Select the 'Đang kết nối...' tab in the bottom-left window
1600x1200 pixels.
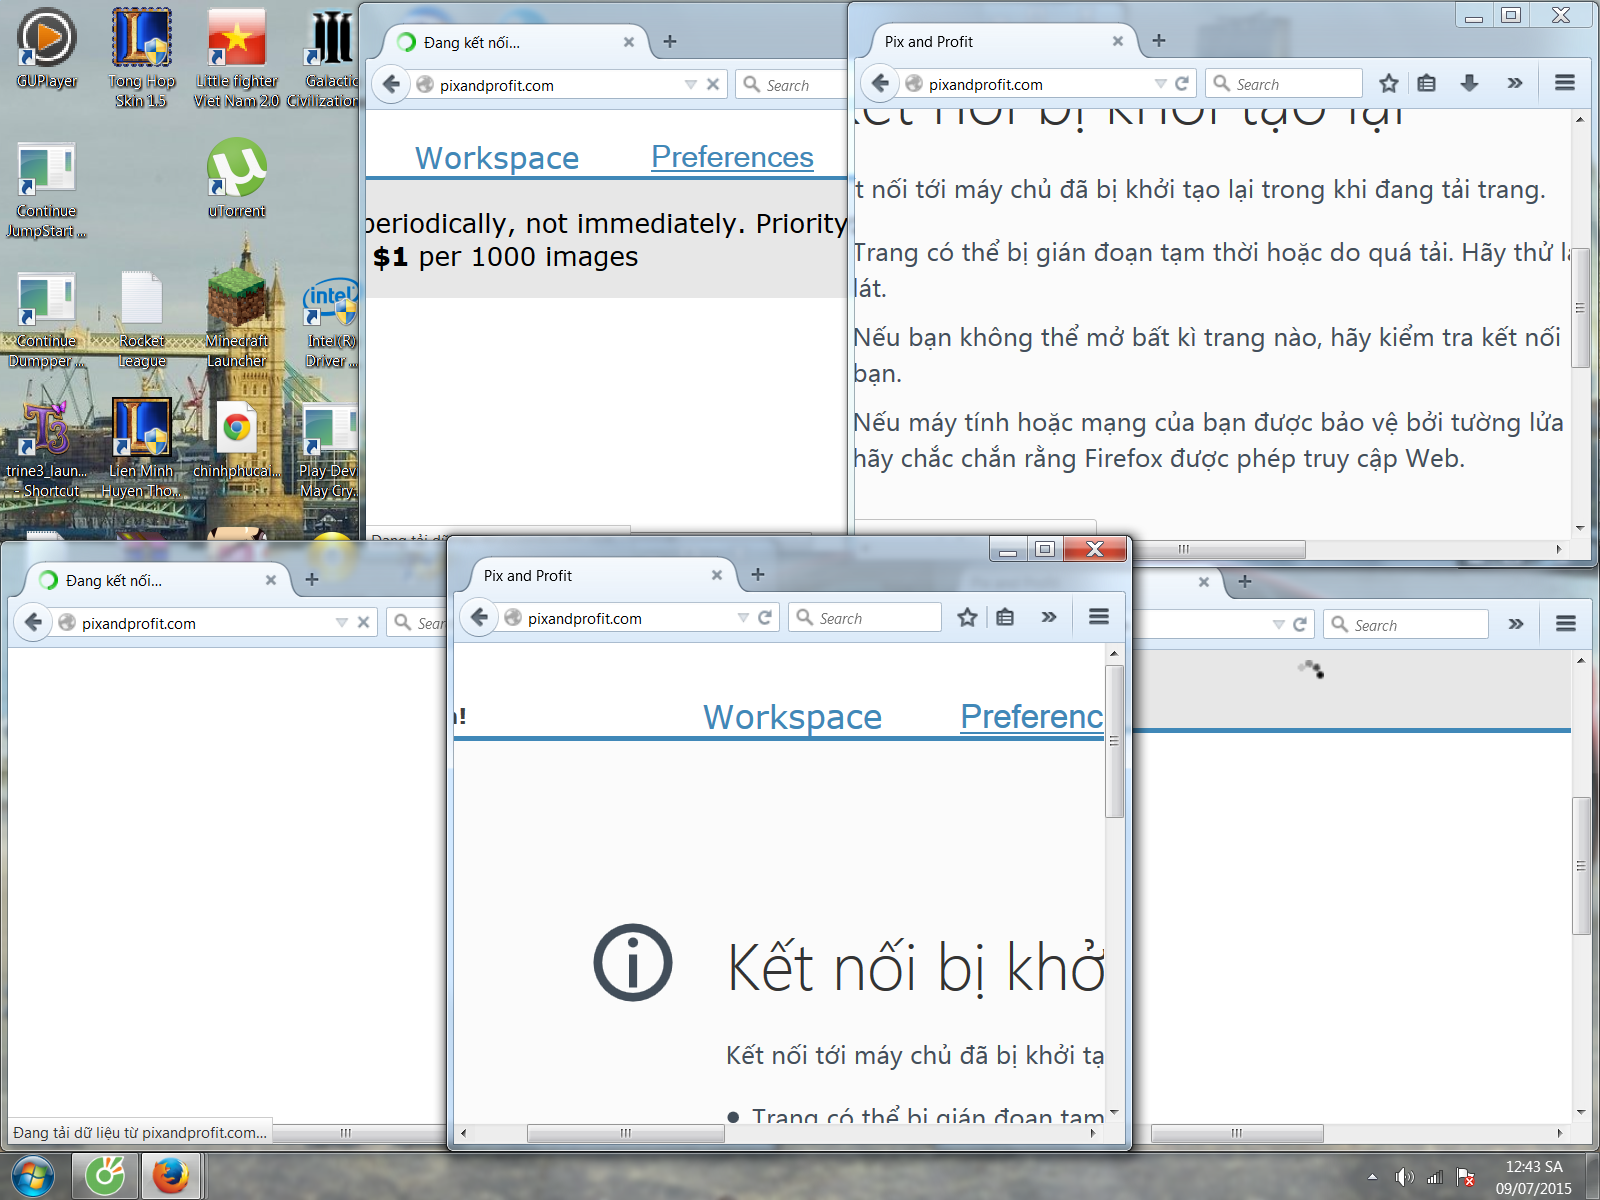coord(158,580)
